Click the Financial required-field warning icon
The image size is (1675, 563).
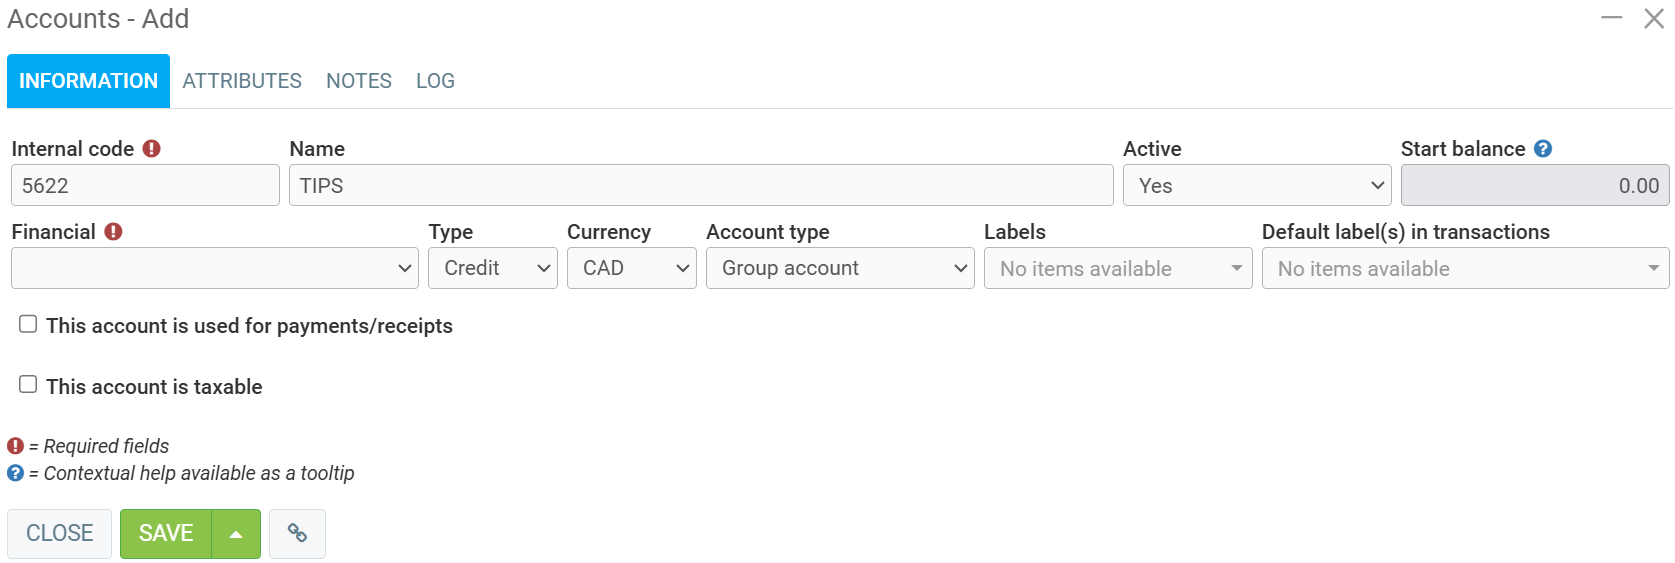[x=113, y=232]
